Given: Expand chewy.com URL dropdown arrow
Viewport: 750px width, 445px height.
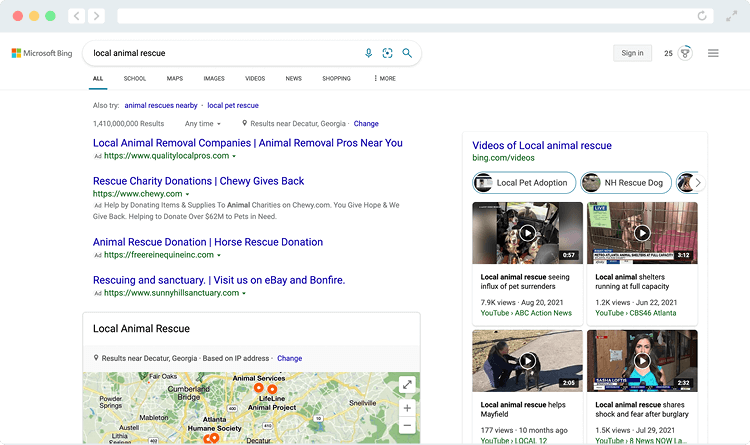Looking at the screenshot, I should pyautogui.click(x=187, y=194).
